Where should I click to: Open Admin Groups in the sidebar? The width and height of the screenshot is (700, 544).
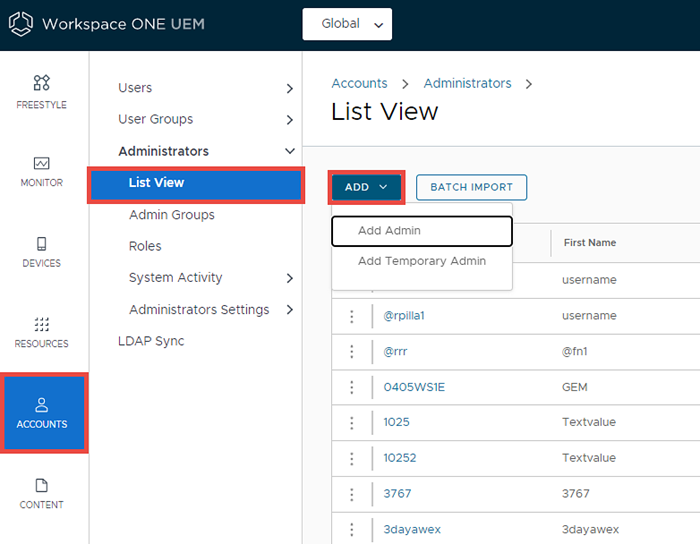pos(172,215)
